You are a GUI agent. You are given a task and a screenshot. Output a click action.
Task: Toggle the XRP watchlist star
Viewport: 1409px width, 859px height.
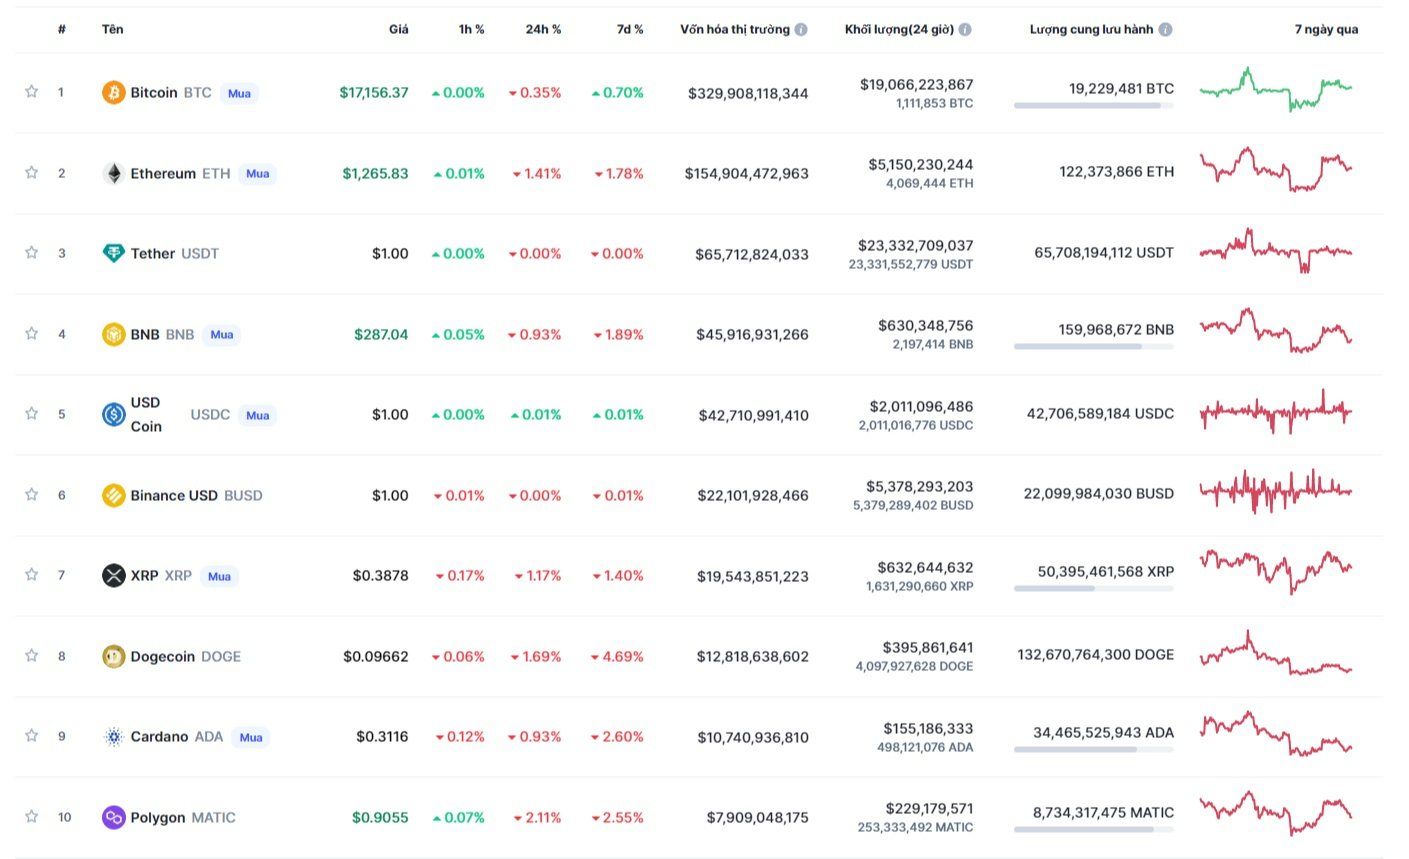click(32, 575)
